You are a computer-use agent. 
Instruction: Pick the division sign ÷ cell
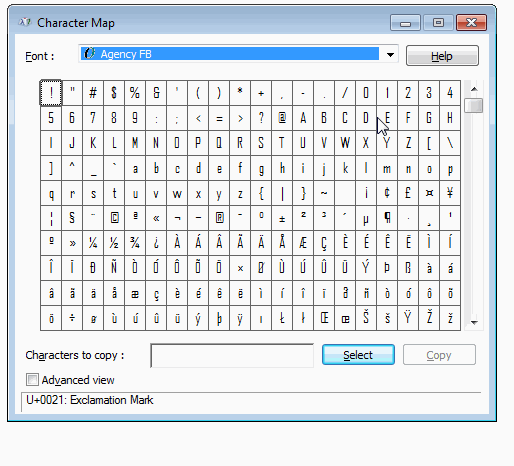(x=72, y=318)
